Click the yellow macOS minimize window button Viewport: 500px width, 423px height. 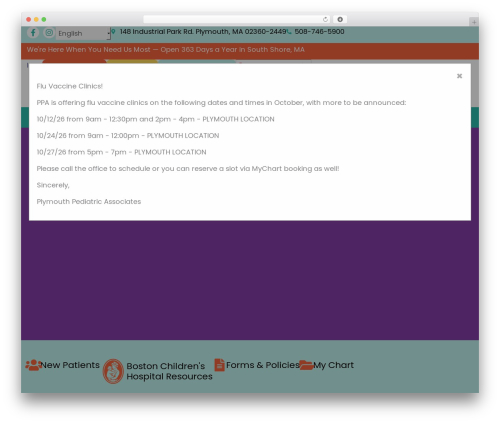click(x=36, y=19)
